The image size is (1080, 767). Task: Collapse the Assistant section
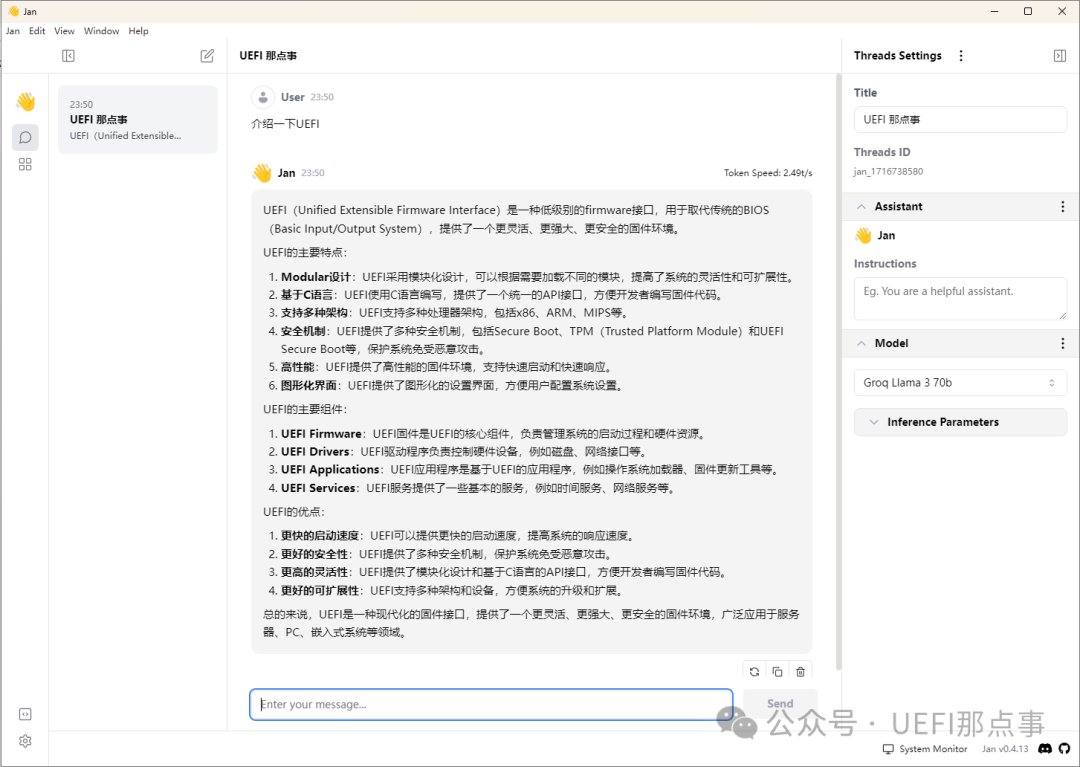tap(861, 206)
